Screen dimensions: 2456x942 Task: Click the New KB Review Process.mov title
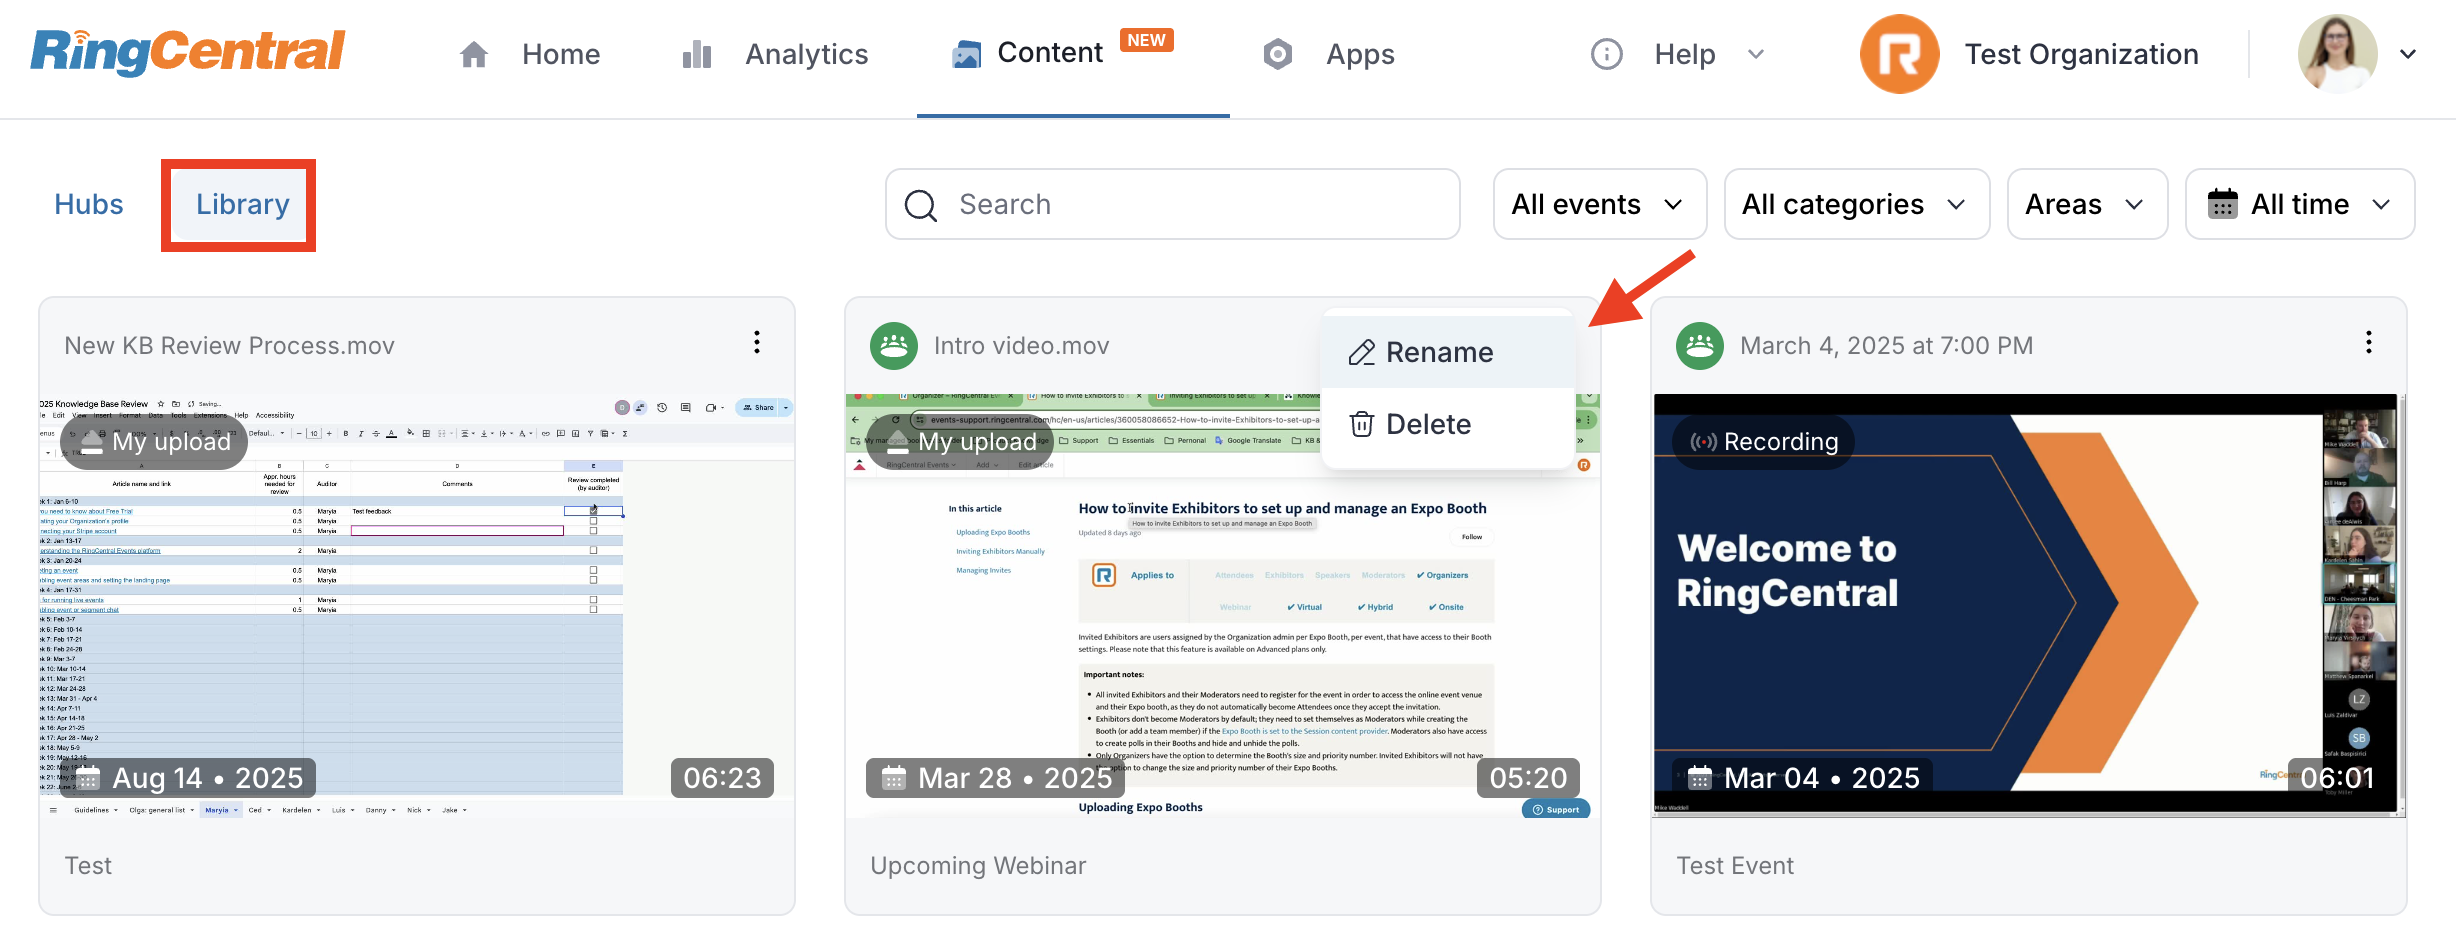pos(230,346)
